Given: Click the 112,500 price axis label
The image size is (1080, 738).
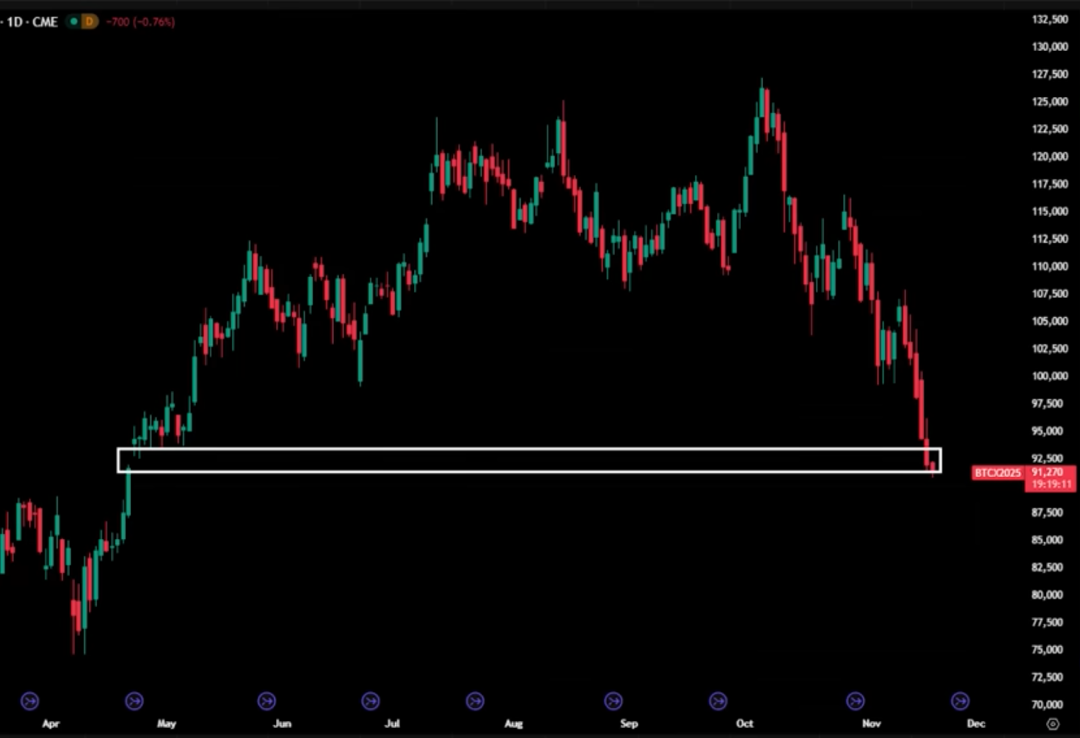Looking at the screenshot, I should click(x=1050, y=239).
